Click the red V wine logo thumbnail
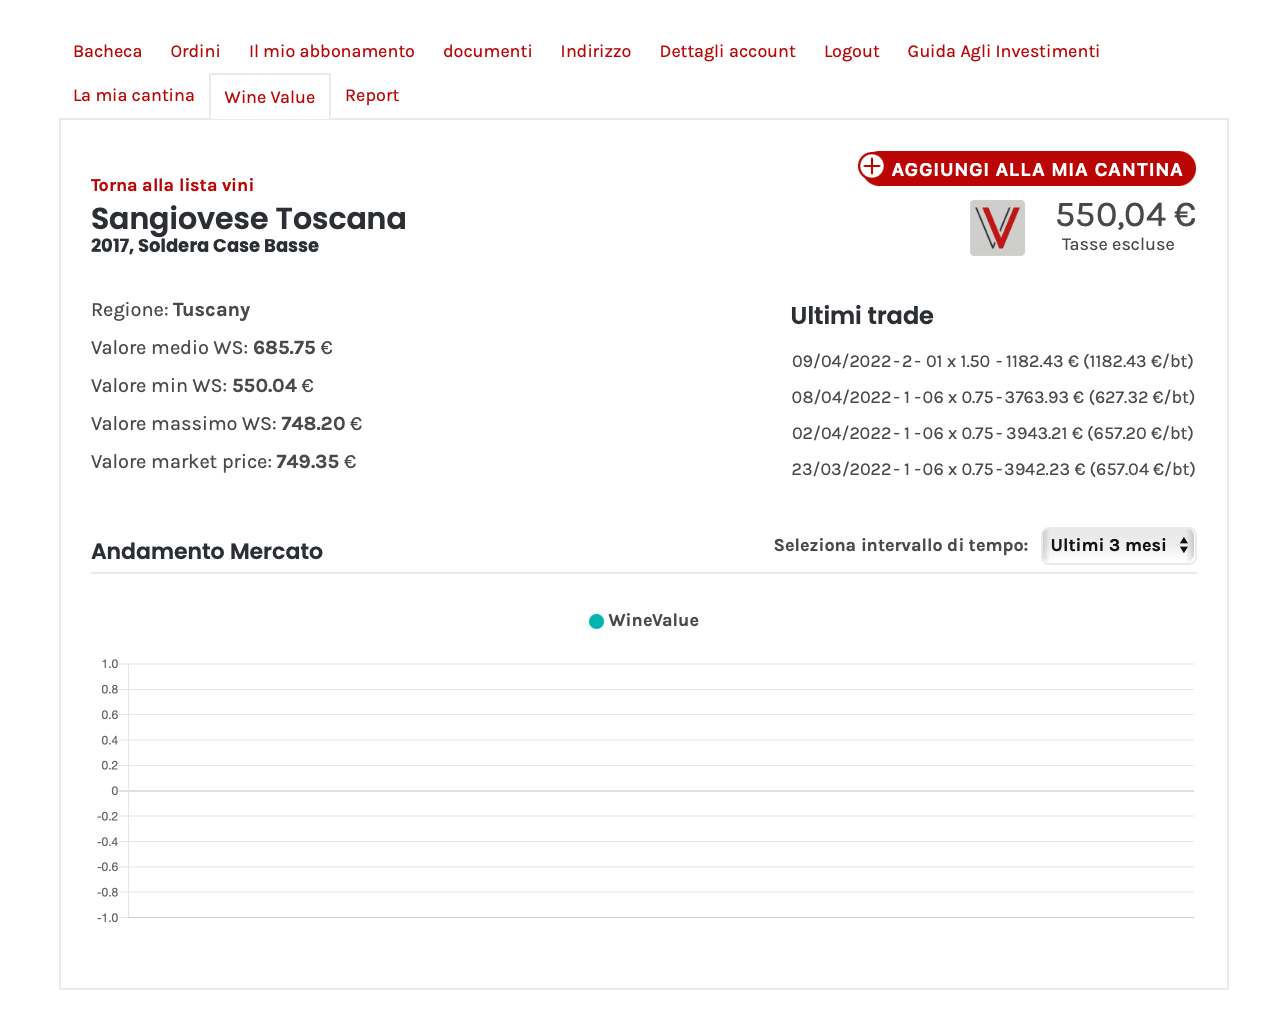The image size is (1282, 1020). [x=997, y=228]
